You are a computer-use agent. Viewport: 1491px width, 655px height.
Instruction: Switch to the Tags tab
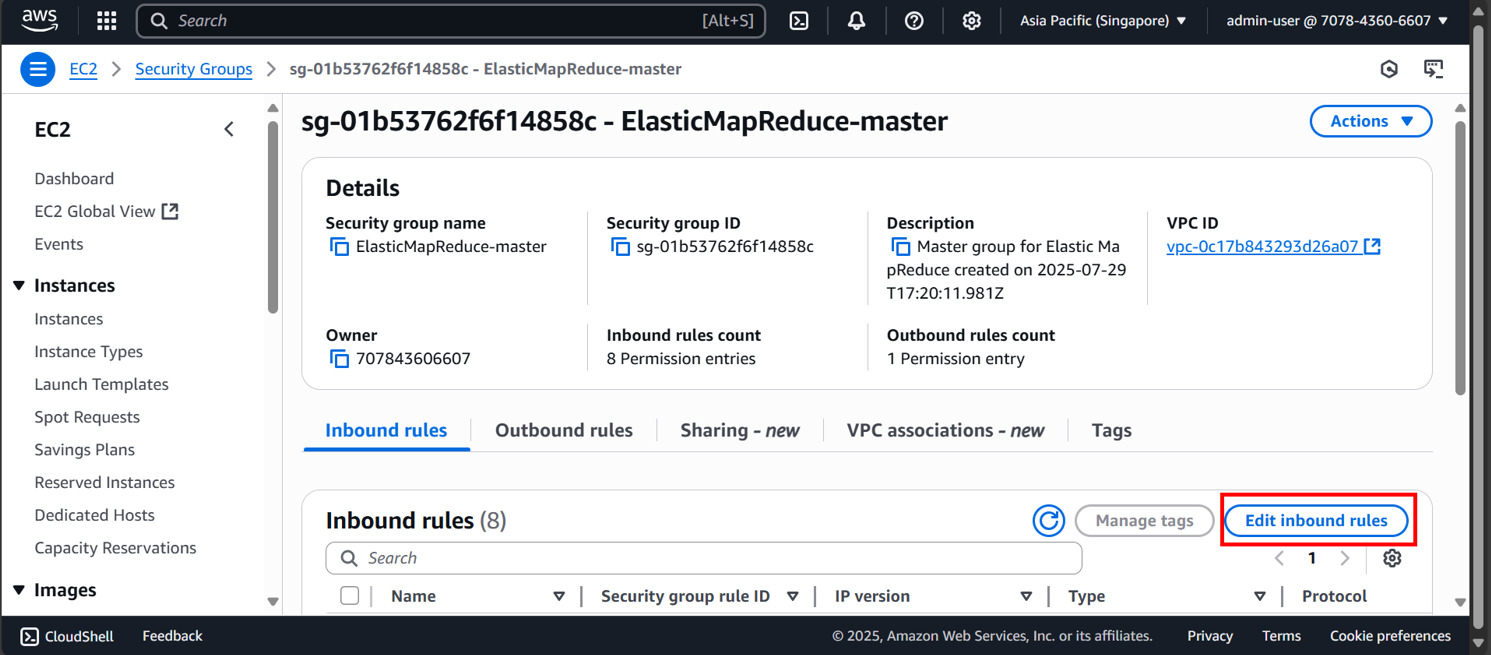1111,430
